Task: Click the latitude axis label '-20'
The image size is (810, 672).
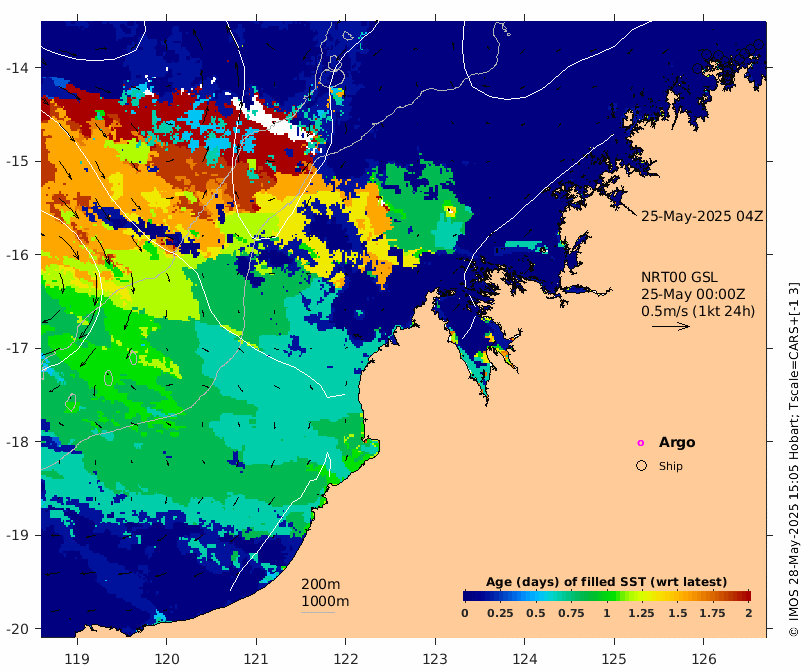Action: point(18,629)
